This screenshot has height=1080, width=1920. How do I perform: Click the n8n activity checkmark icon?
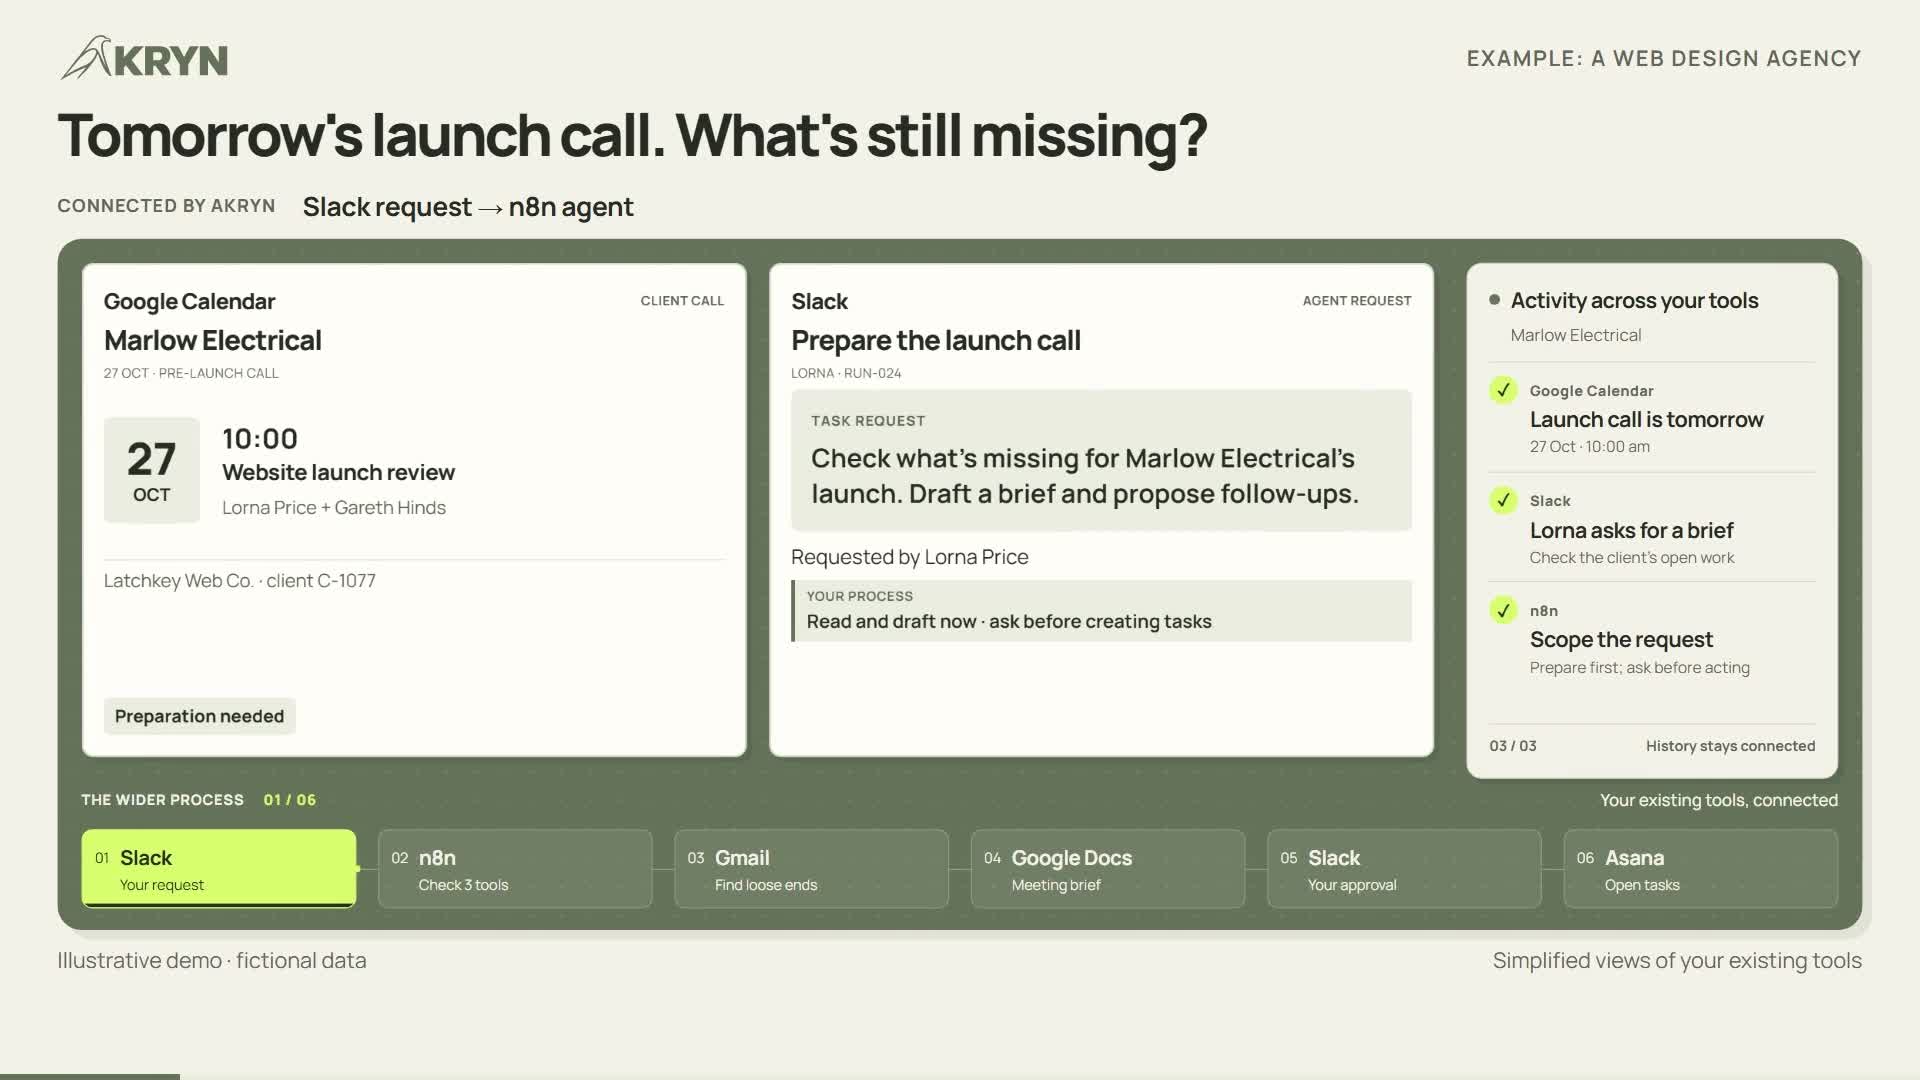(1503, 610)
